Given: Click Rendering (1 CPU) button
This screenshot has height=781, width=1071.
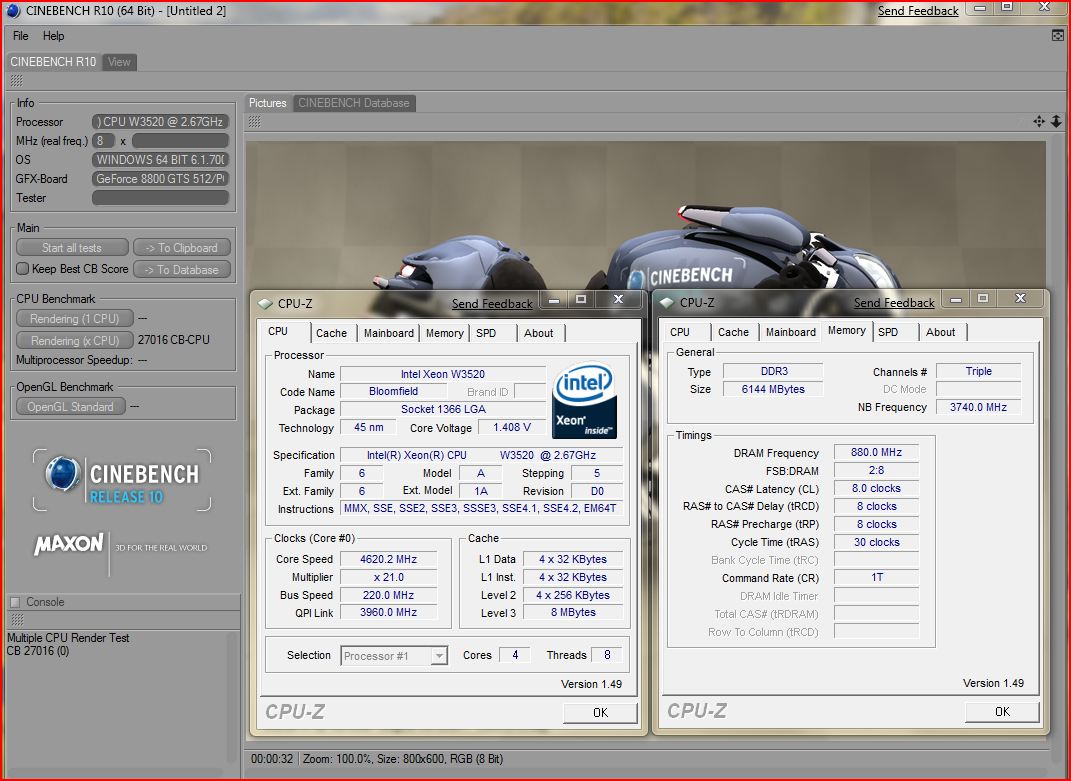Looking at the screenshot, I should (74, 318).
